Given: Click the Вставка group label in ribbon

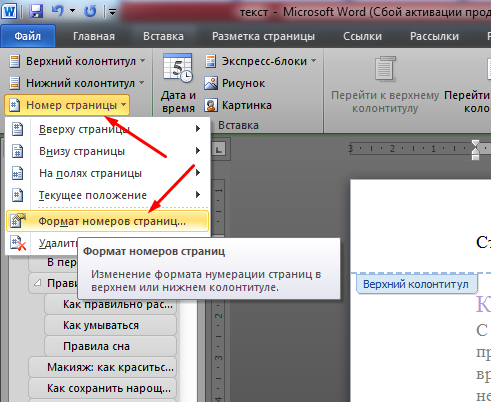Looking at the screenshot, I should pos(238,125).
